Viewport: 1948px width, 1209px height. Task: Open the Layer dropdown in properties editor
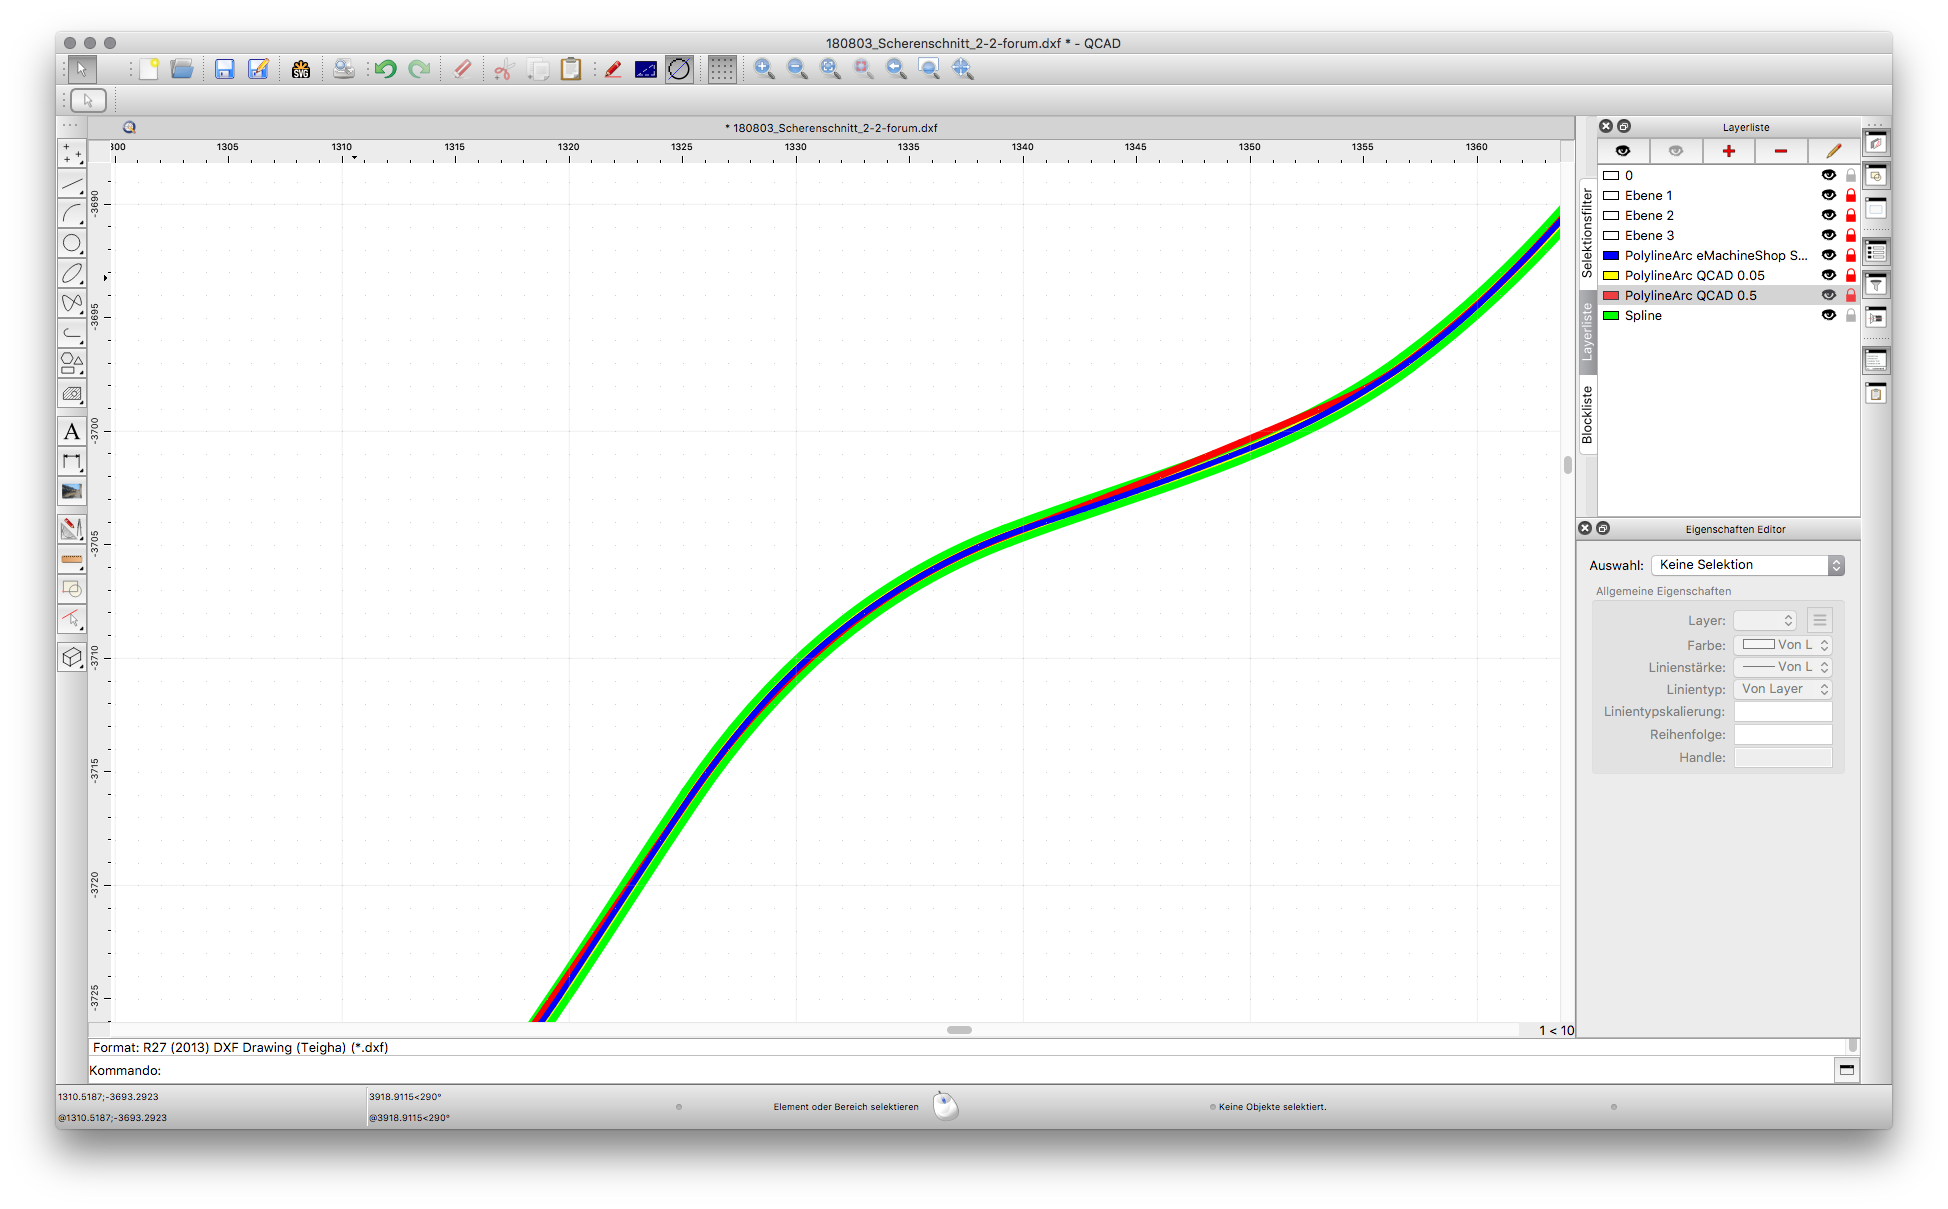1765,621
